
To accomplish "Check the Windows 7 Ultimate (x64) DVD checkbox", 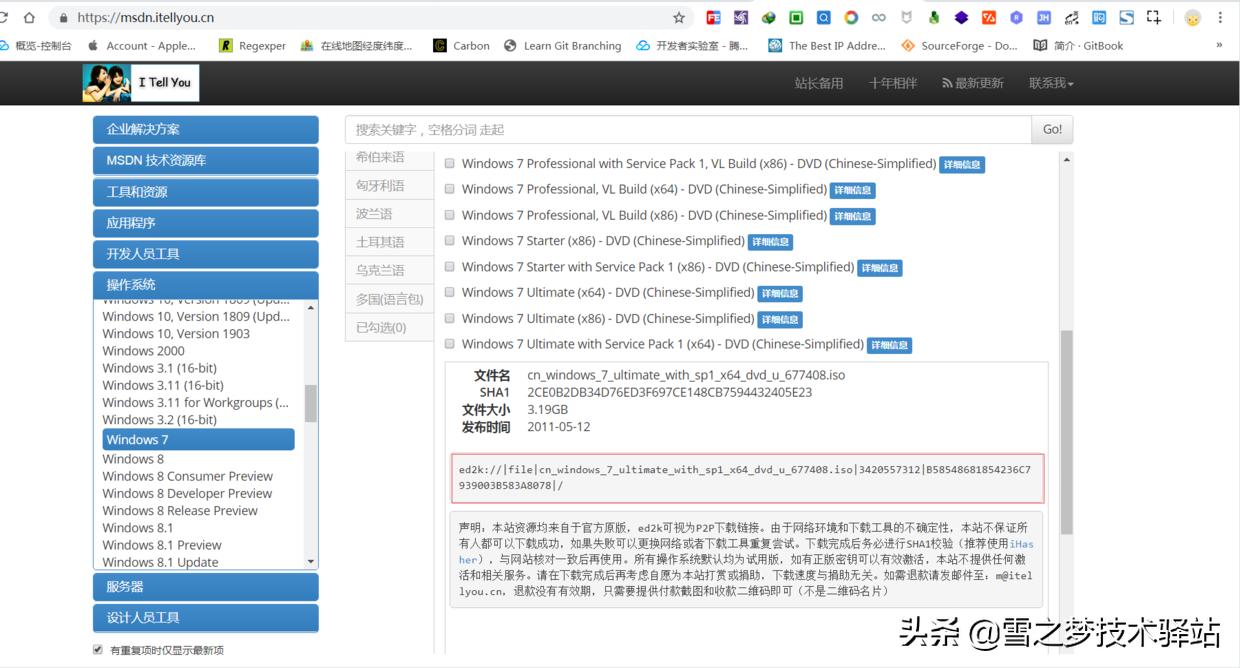I will (449, 292).
